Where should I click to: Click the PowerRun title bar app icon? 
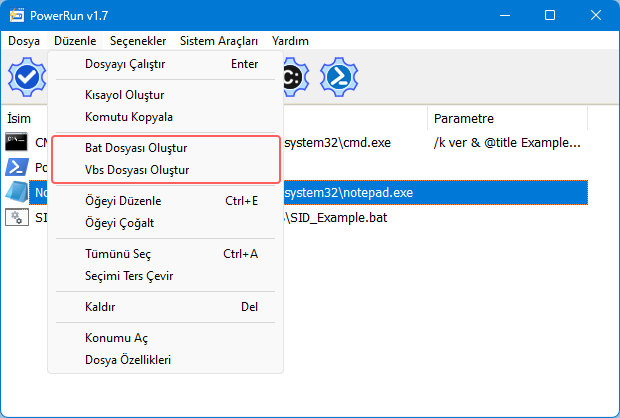tap(17, 15)
